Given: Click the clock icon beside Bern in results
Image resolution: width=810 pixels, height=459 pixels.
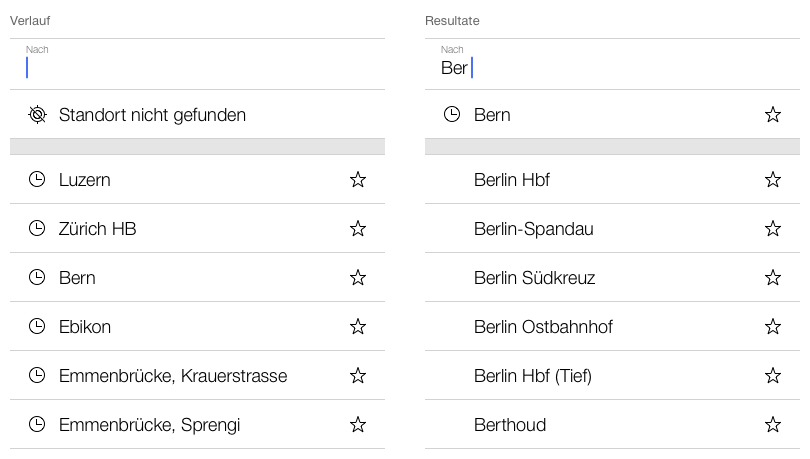Looking at the screenshot, I should [452, 115].
